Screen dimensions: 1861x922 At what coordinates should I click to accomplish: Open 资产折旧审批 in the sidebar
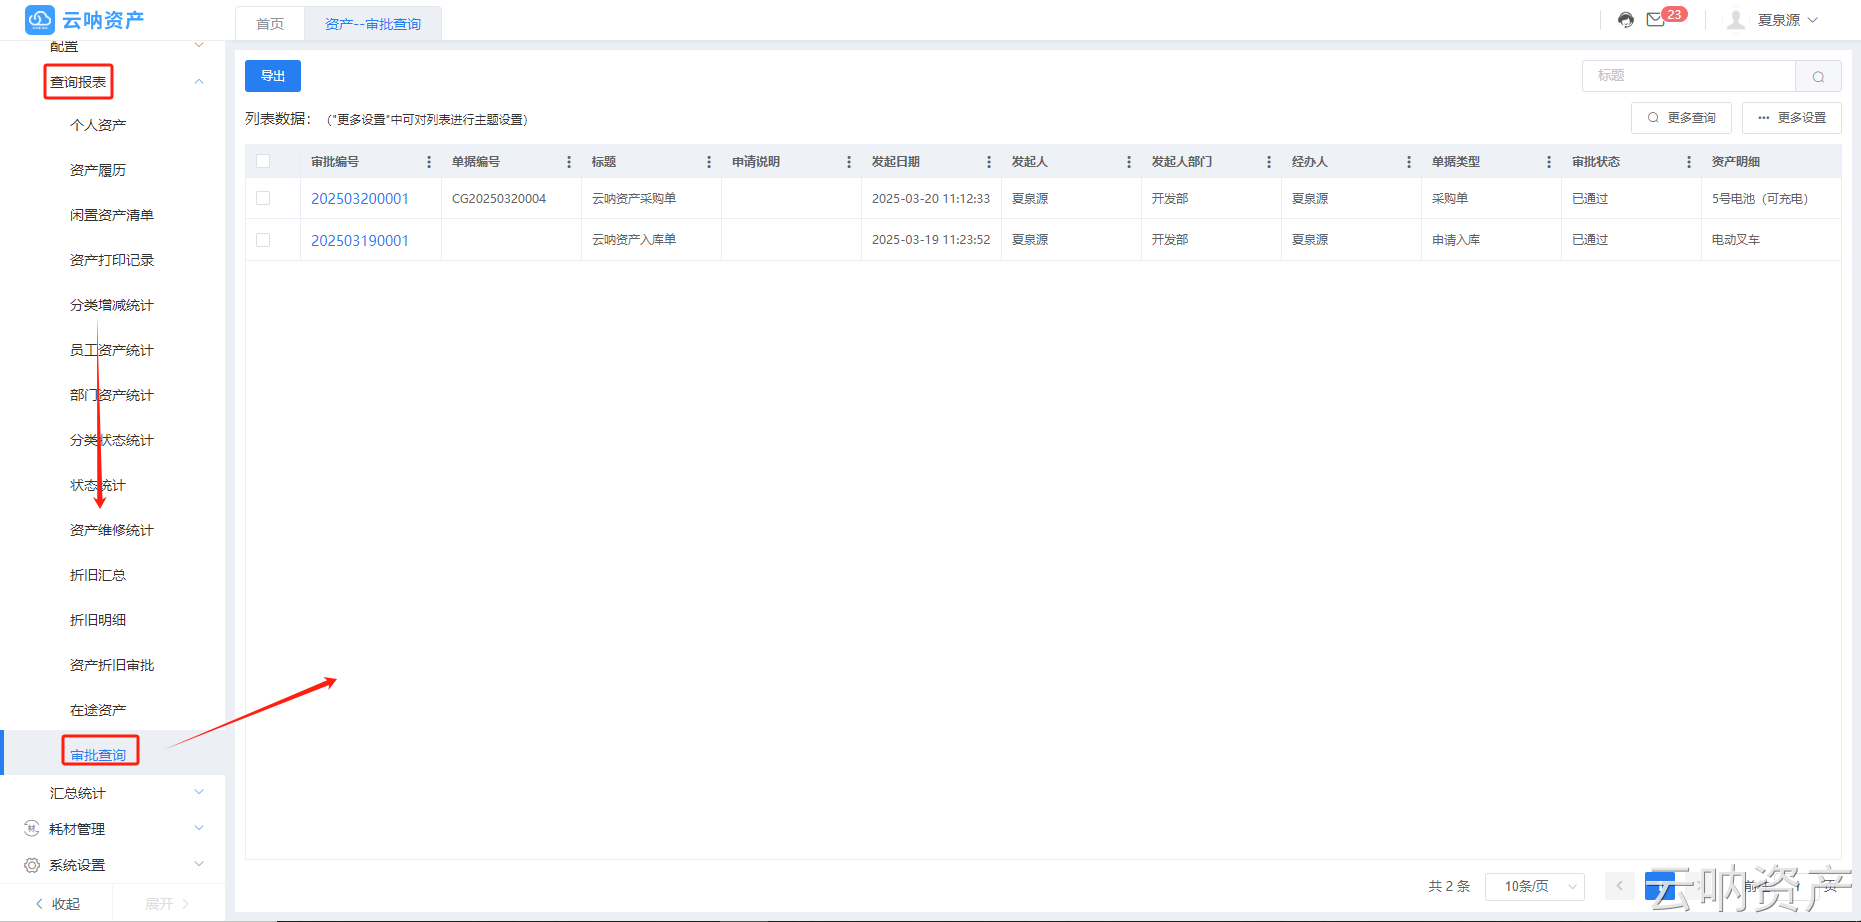(112, 665)
